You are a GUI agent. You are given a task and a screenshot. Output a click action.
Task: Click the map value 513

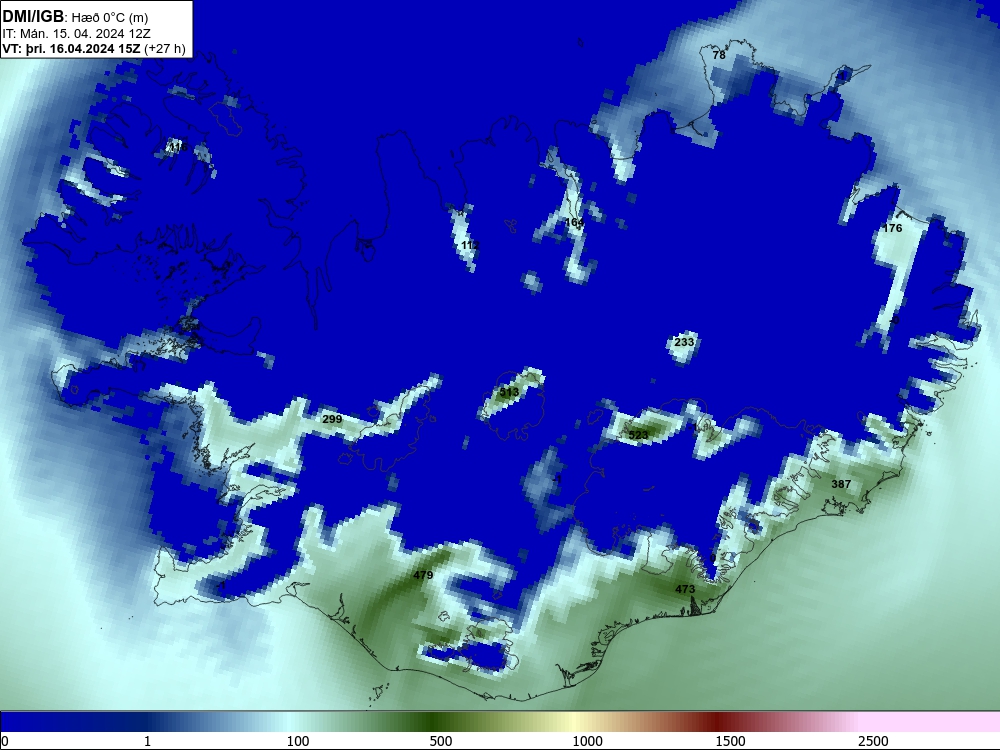tap(509, 392)
